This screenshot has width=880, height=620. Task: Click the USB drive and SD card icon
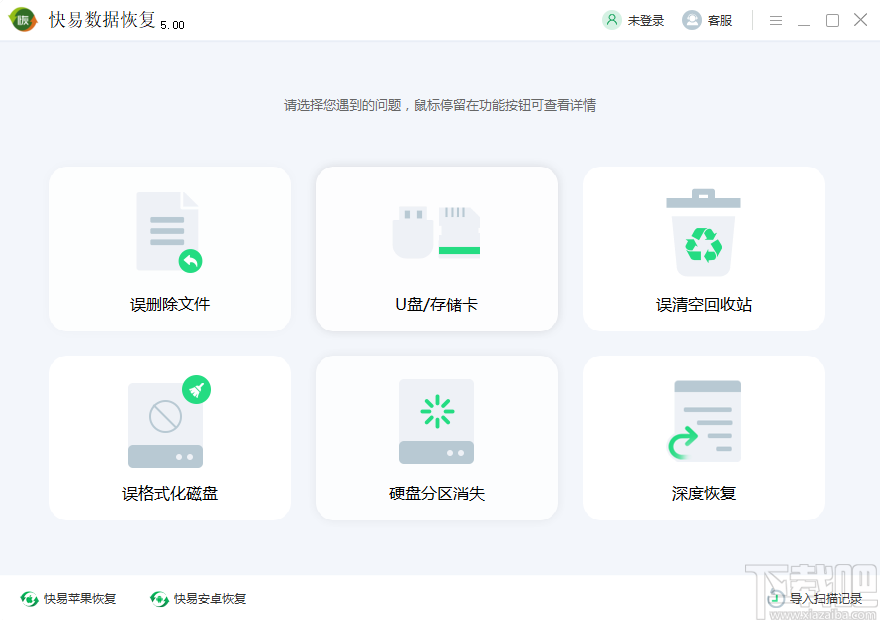pyautogui.click(x=436, y=232)
